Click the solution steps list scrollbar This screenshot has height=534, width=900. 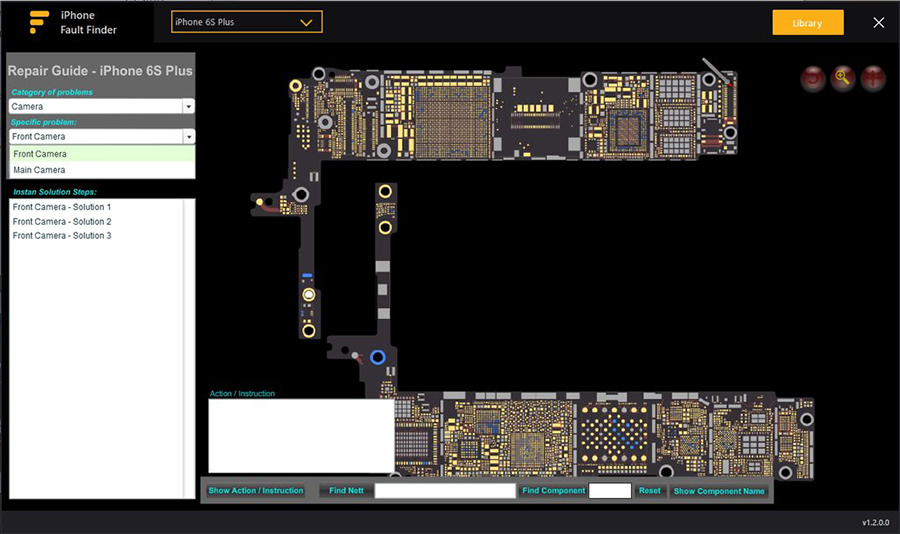pos(189,349)
